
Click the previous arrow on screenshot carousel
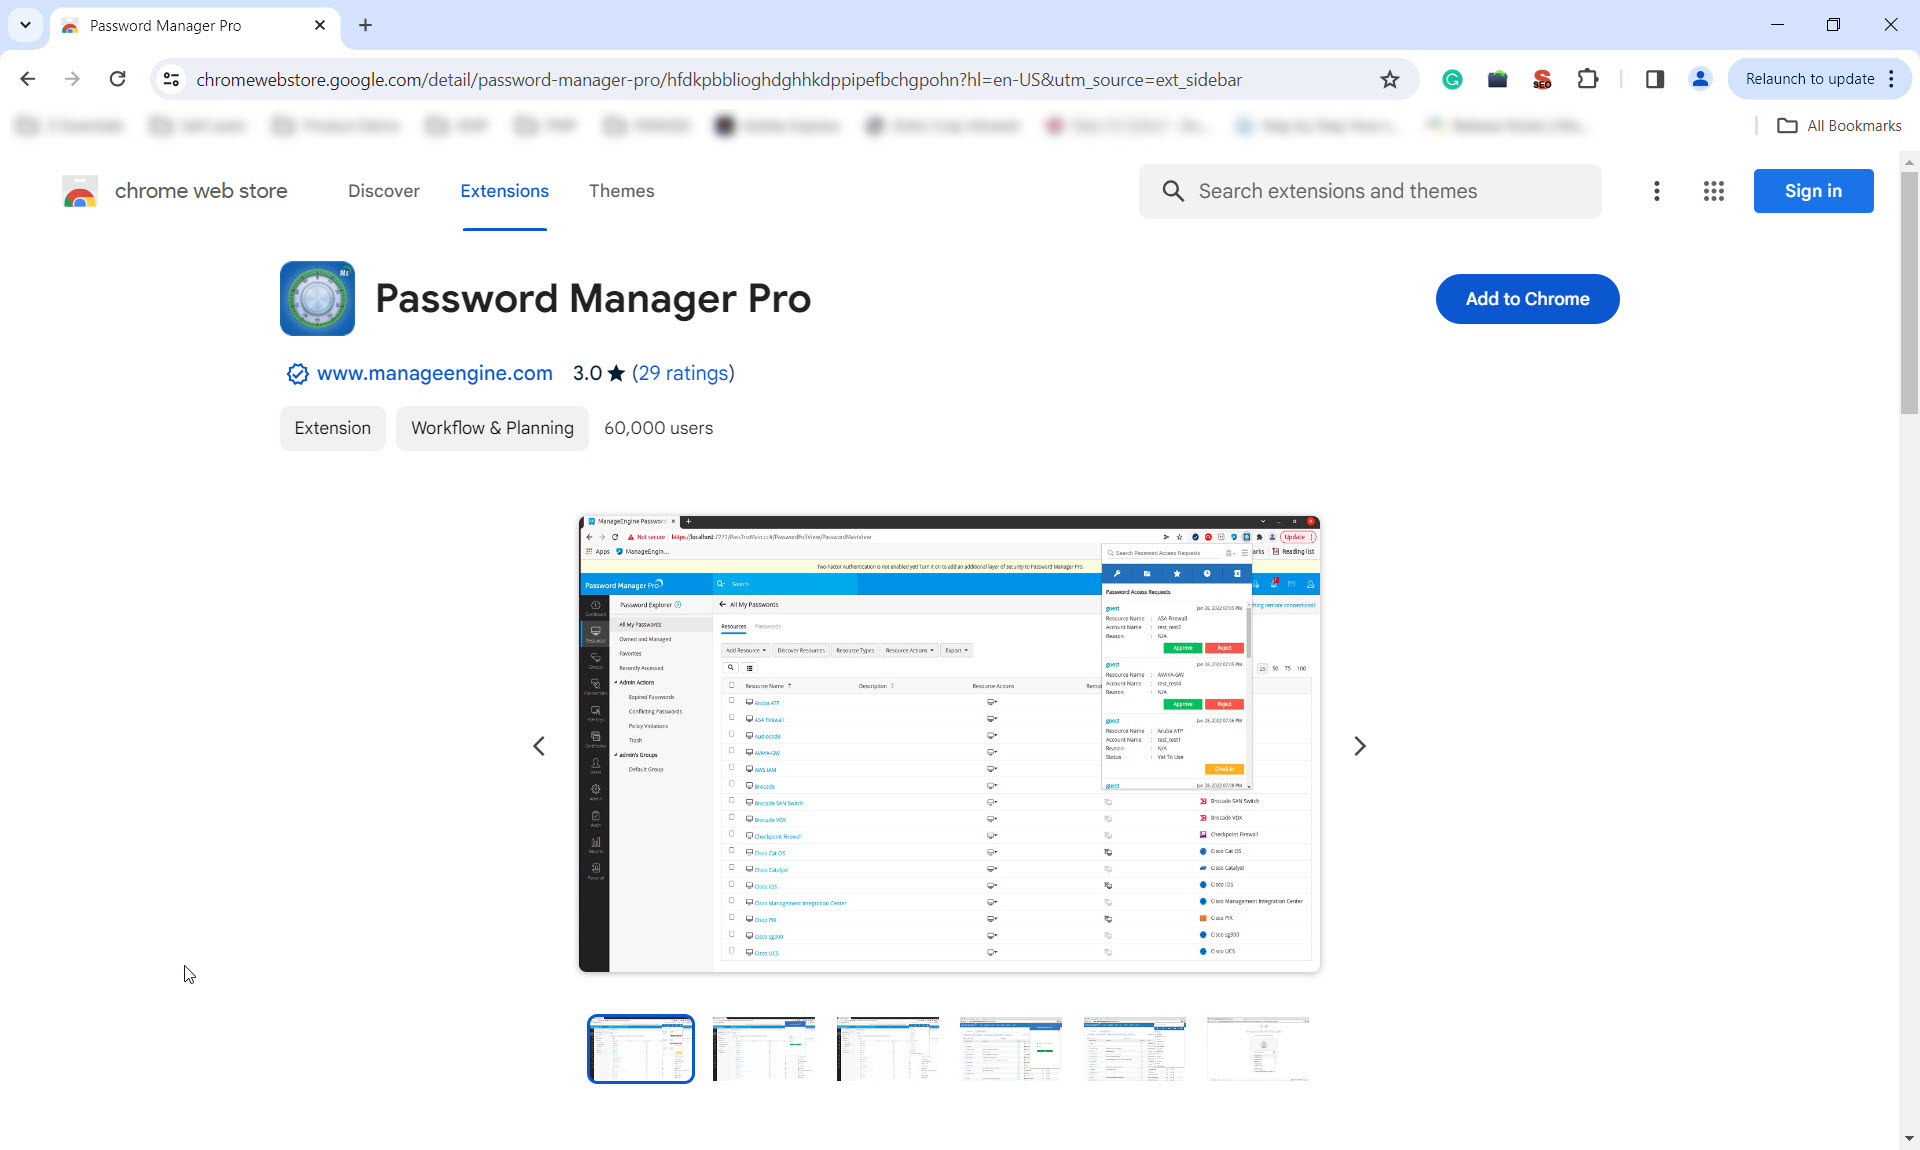coord(539,746)
